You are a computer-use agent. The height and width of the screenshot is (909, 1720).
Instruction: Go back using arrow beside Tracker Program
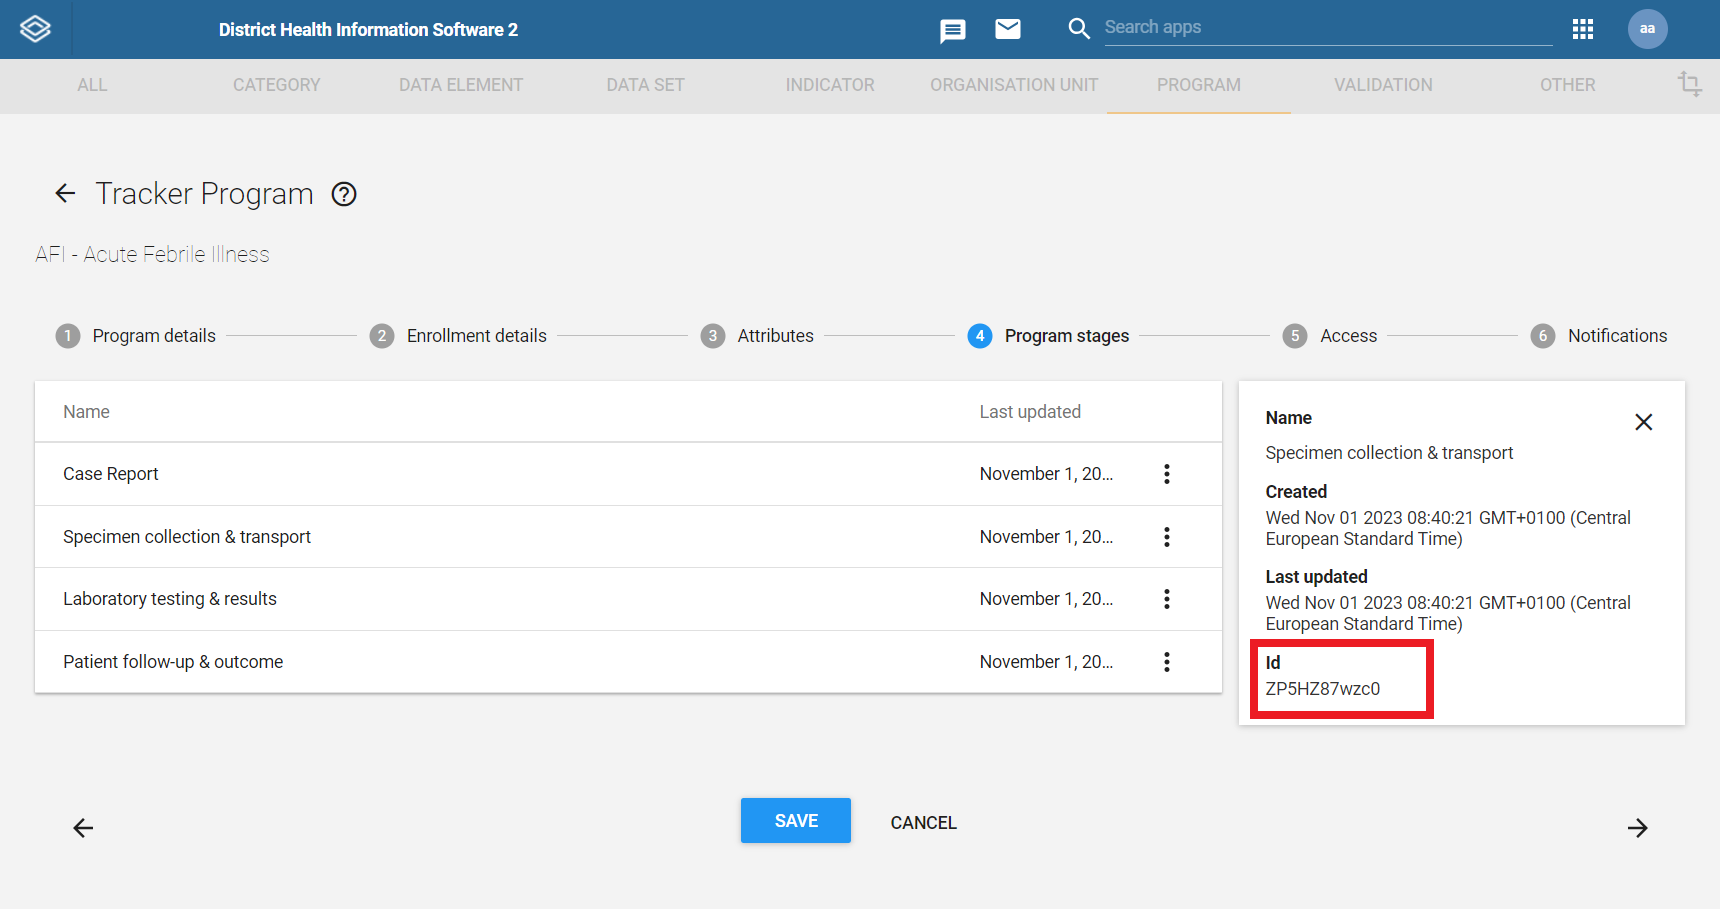[x=65, y=193]
